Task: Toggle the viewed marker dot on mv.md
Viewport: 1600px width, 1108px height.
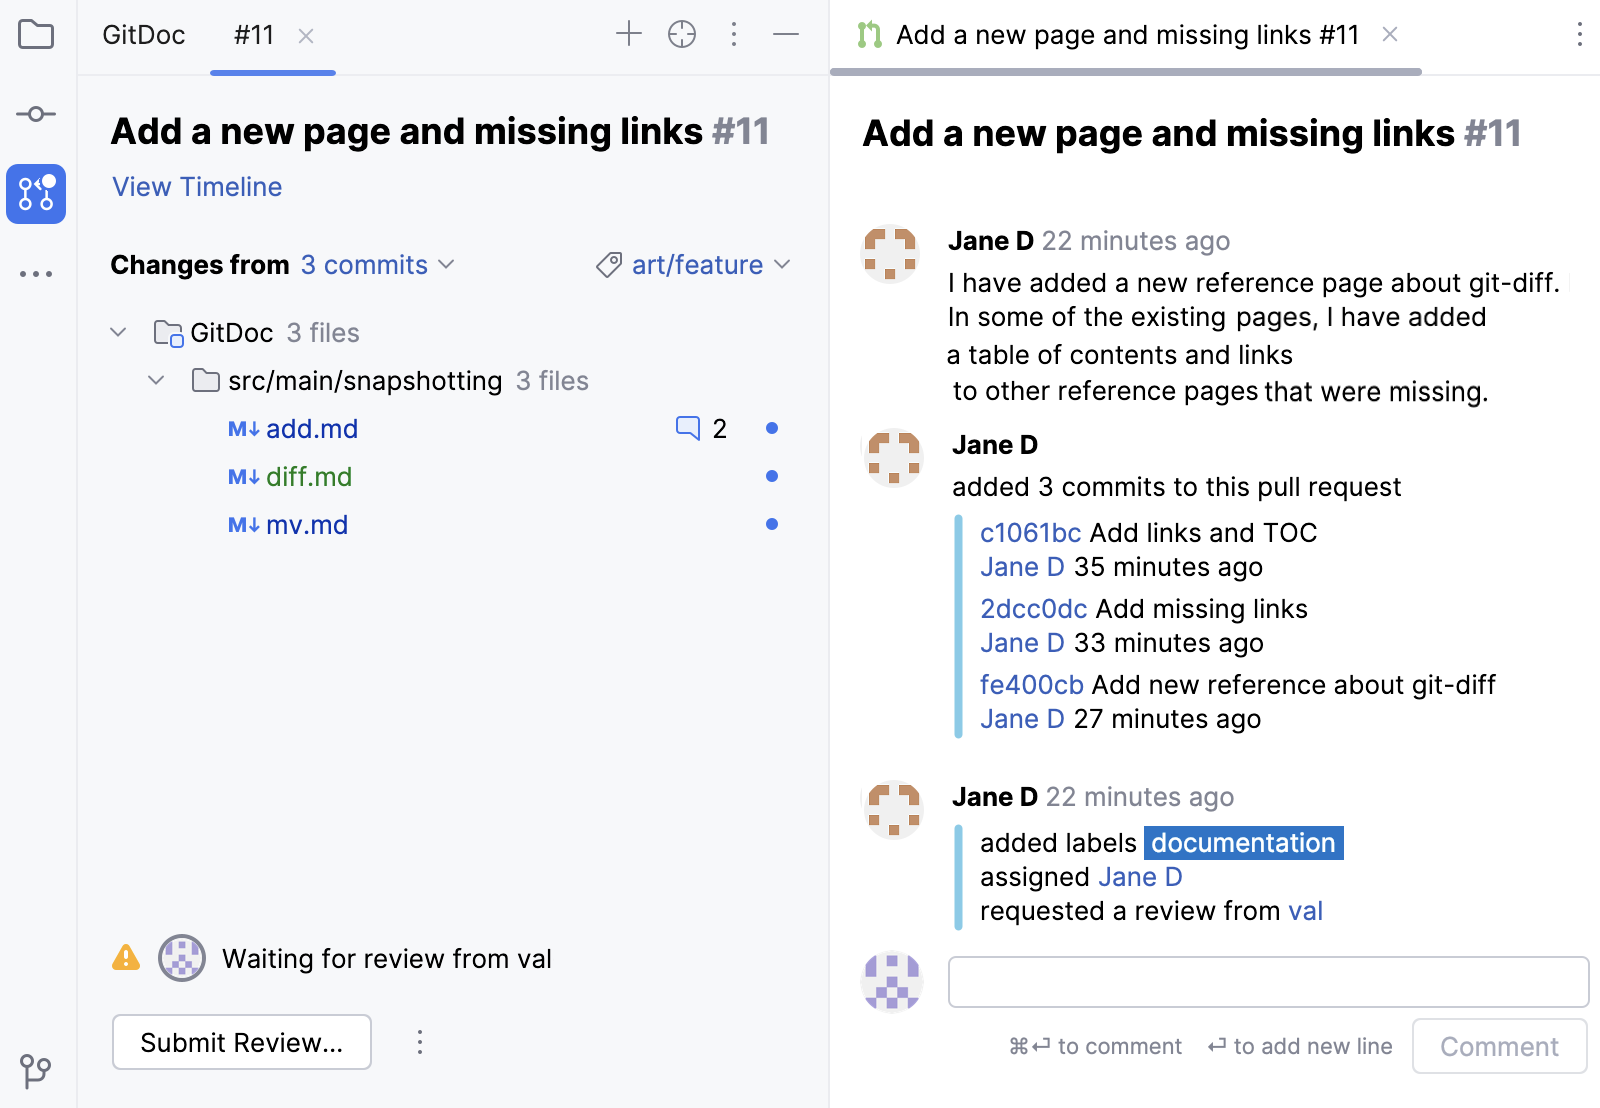Action: [x=771, y=523]
